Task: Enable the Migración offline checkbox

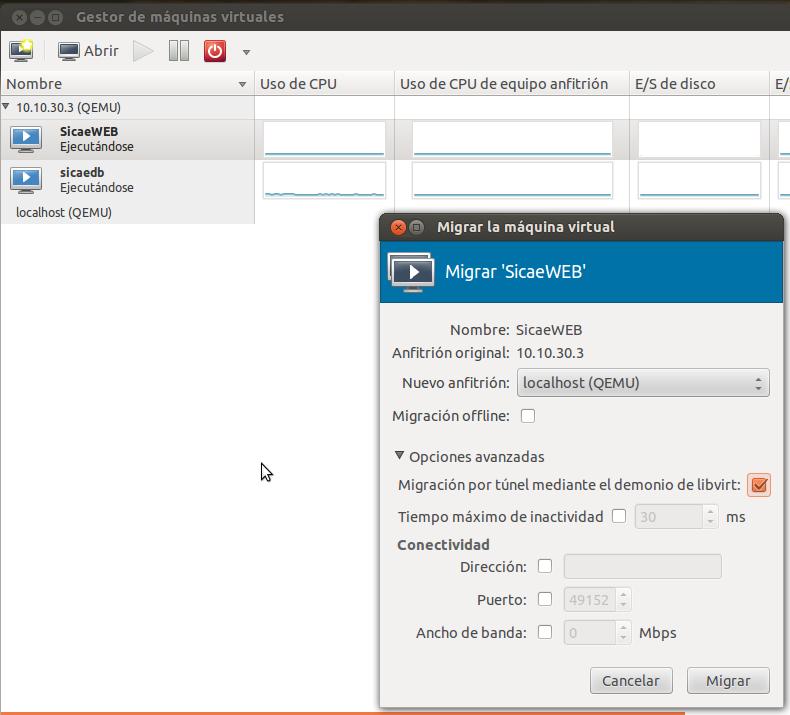Action: click(x=528, y=416)
